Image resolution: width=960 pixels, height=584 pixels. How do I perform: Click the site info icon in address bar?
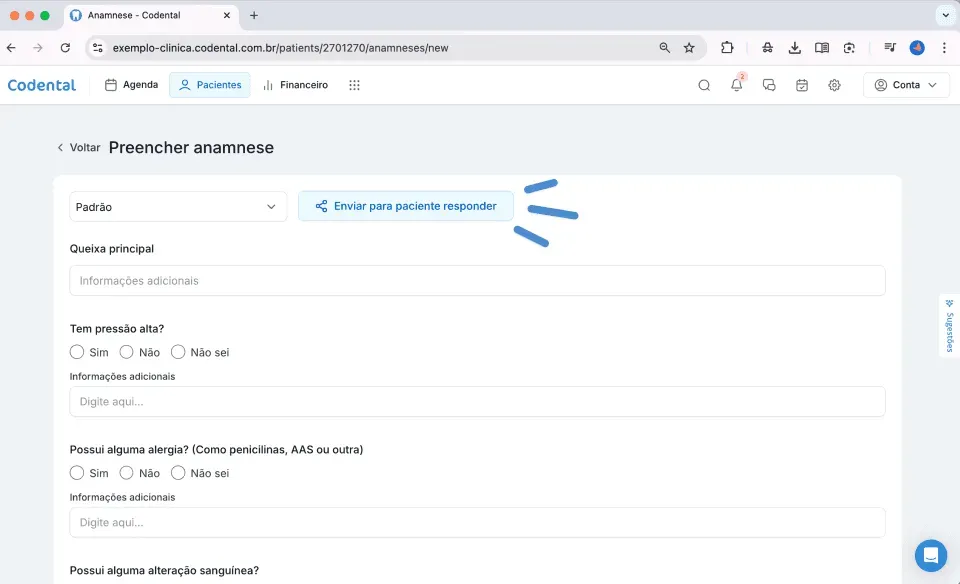(x=97, y=48)
